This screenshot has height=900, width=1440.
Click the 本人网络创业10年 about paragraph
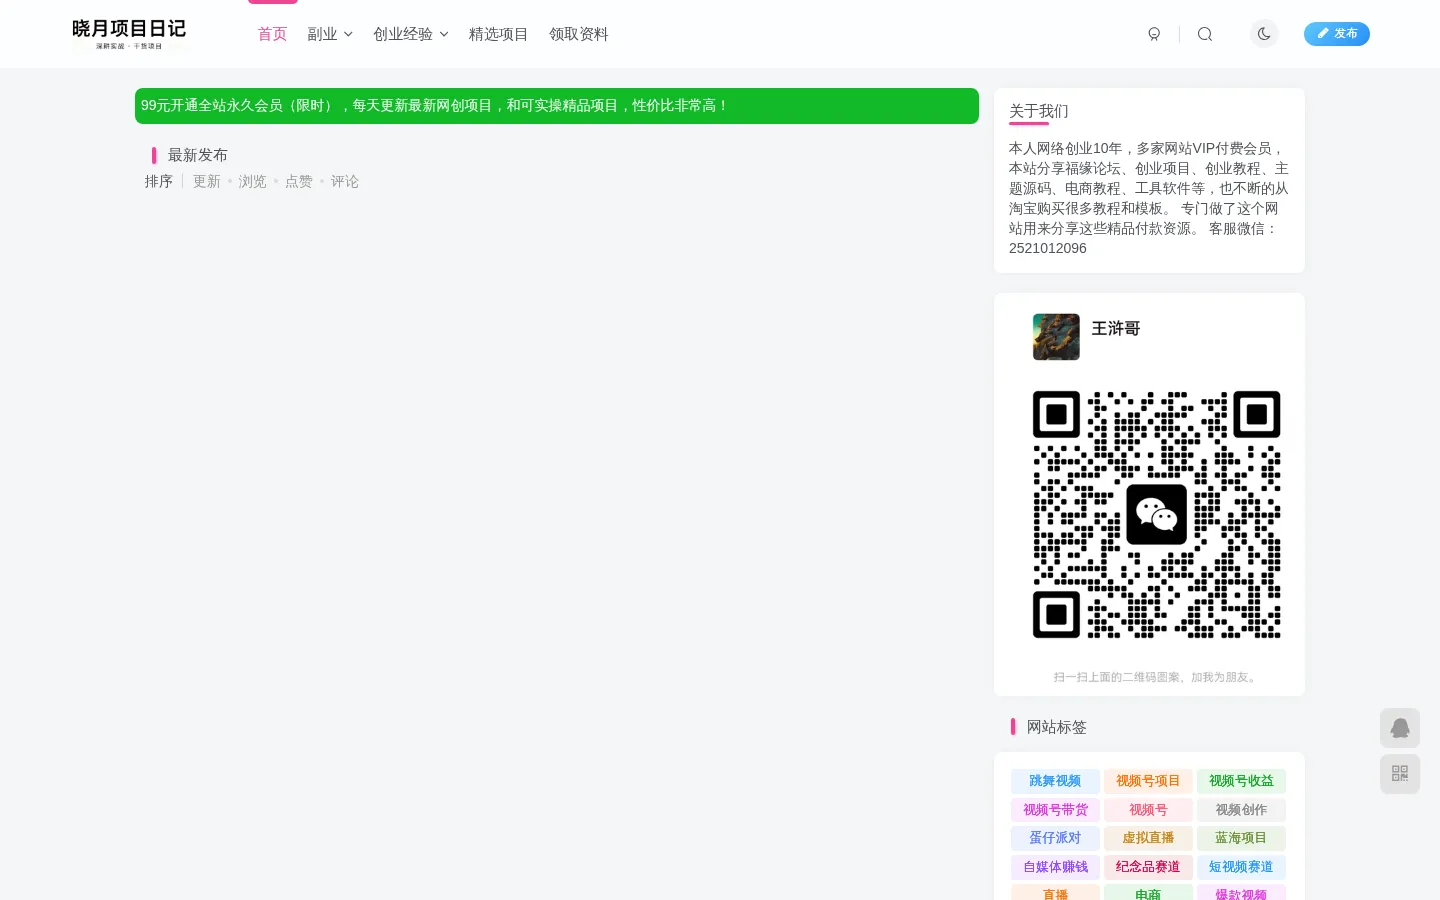coord(1149,198)
